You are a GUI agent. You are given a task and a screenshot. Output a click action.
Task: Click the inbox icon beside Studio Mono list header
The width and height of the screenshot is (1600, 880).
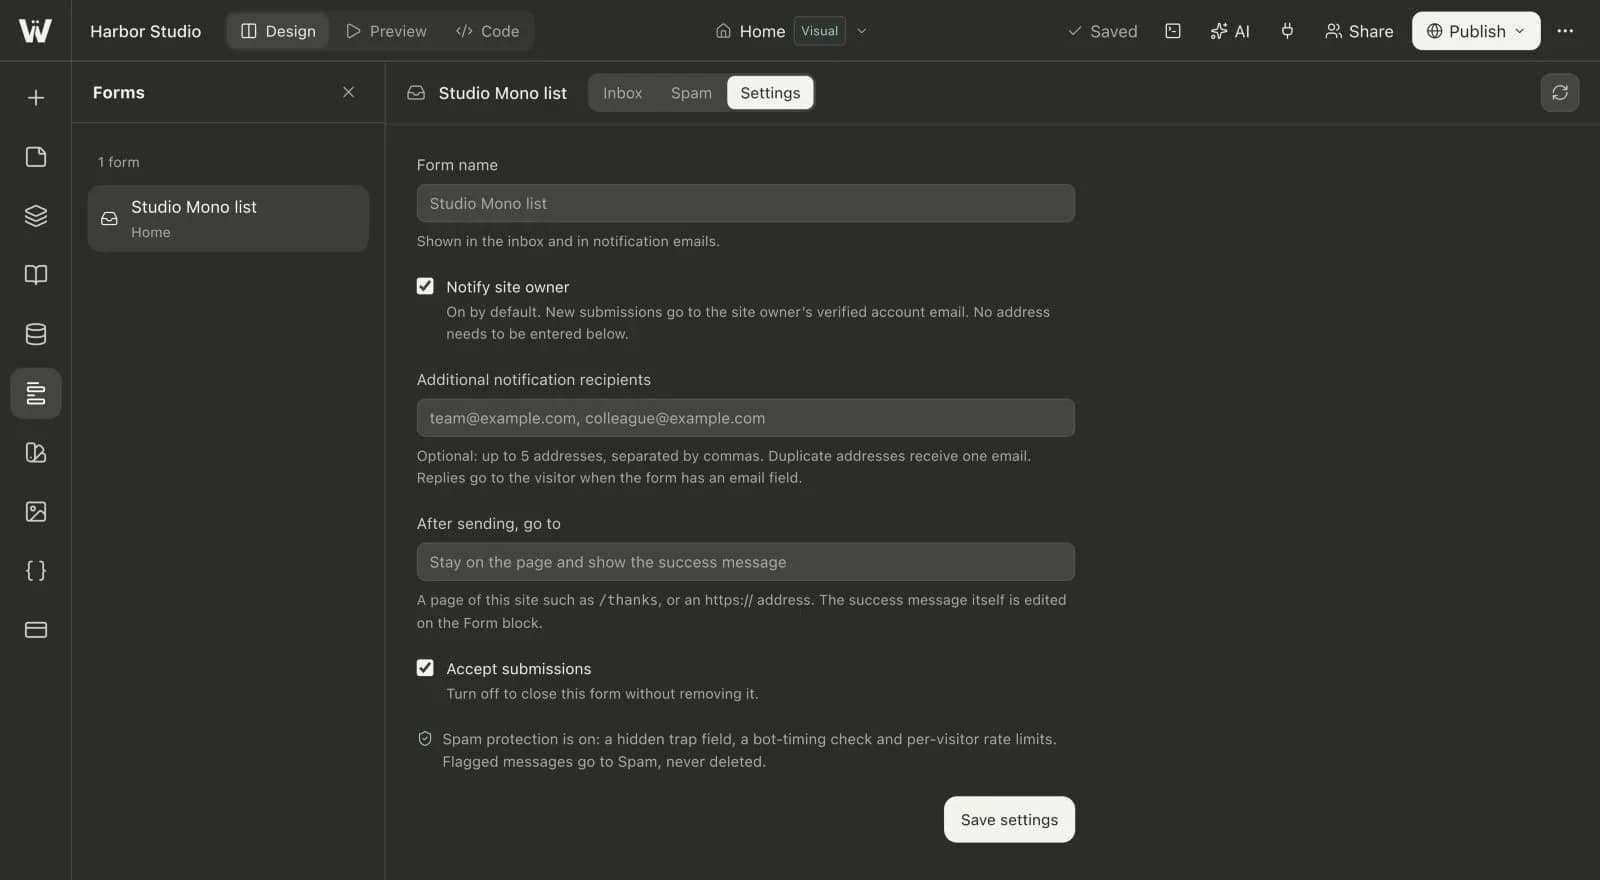pyautogui.click(x=416, y=93)
